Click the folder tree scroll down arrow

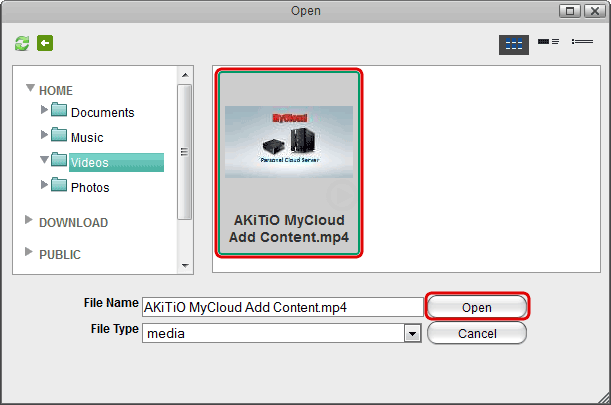tap(184, 266)
